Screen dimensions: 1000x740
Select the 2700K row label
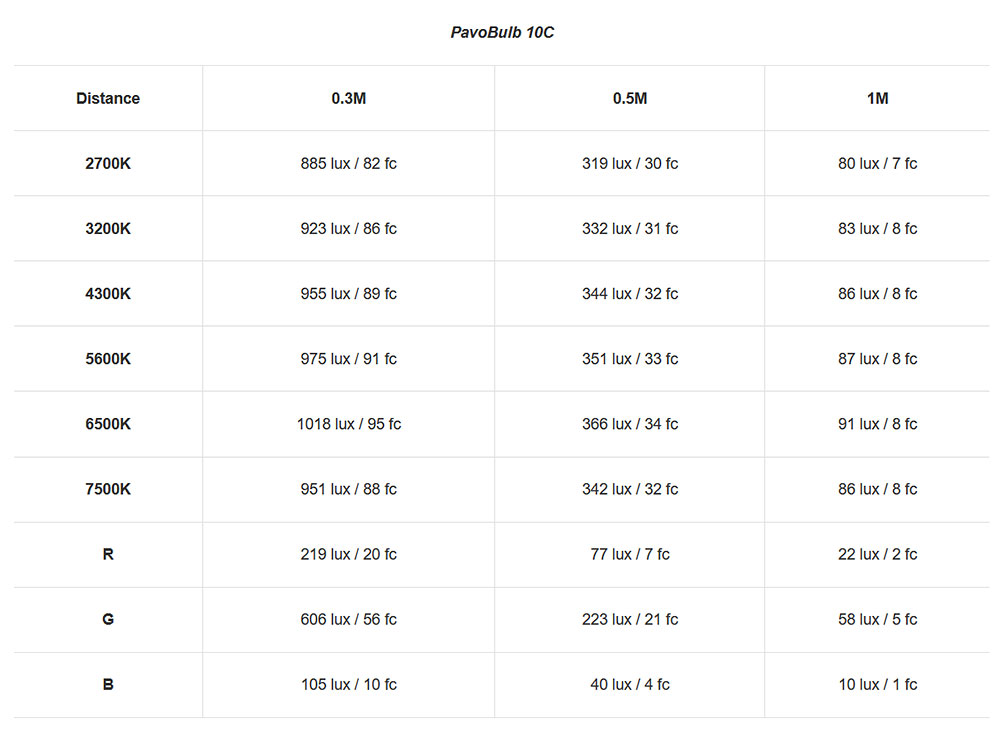point(108,163)
